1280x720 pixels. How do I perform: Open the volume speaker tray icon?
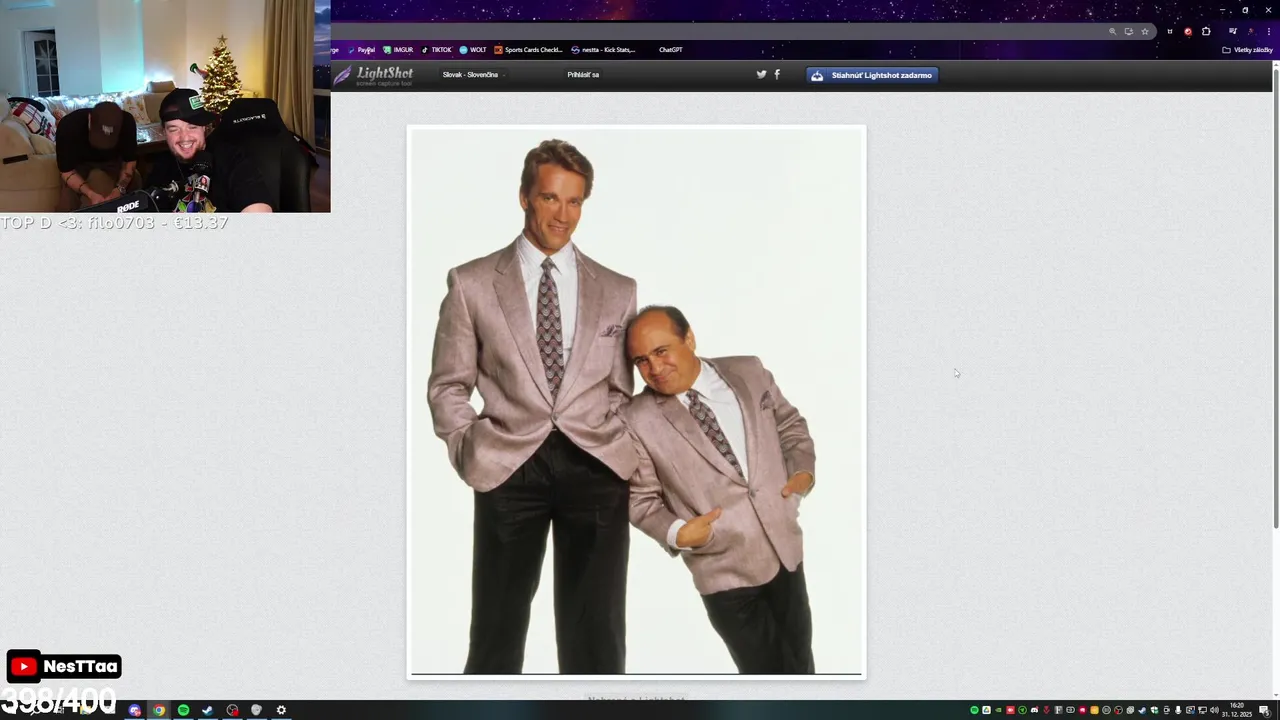[x=1214, y=710]
